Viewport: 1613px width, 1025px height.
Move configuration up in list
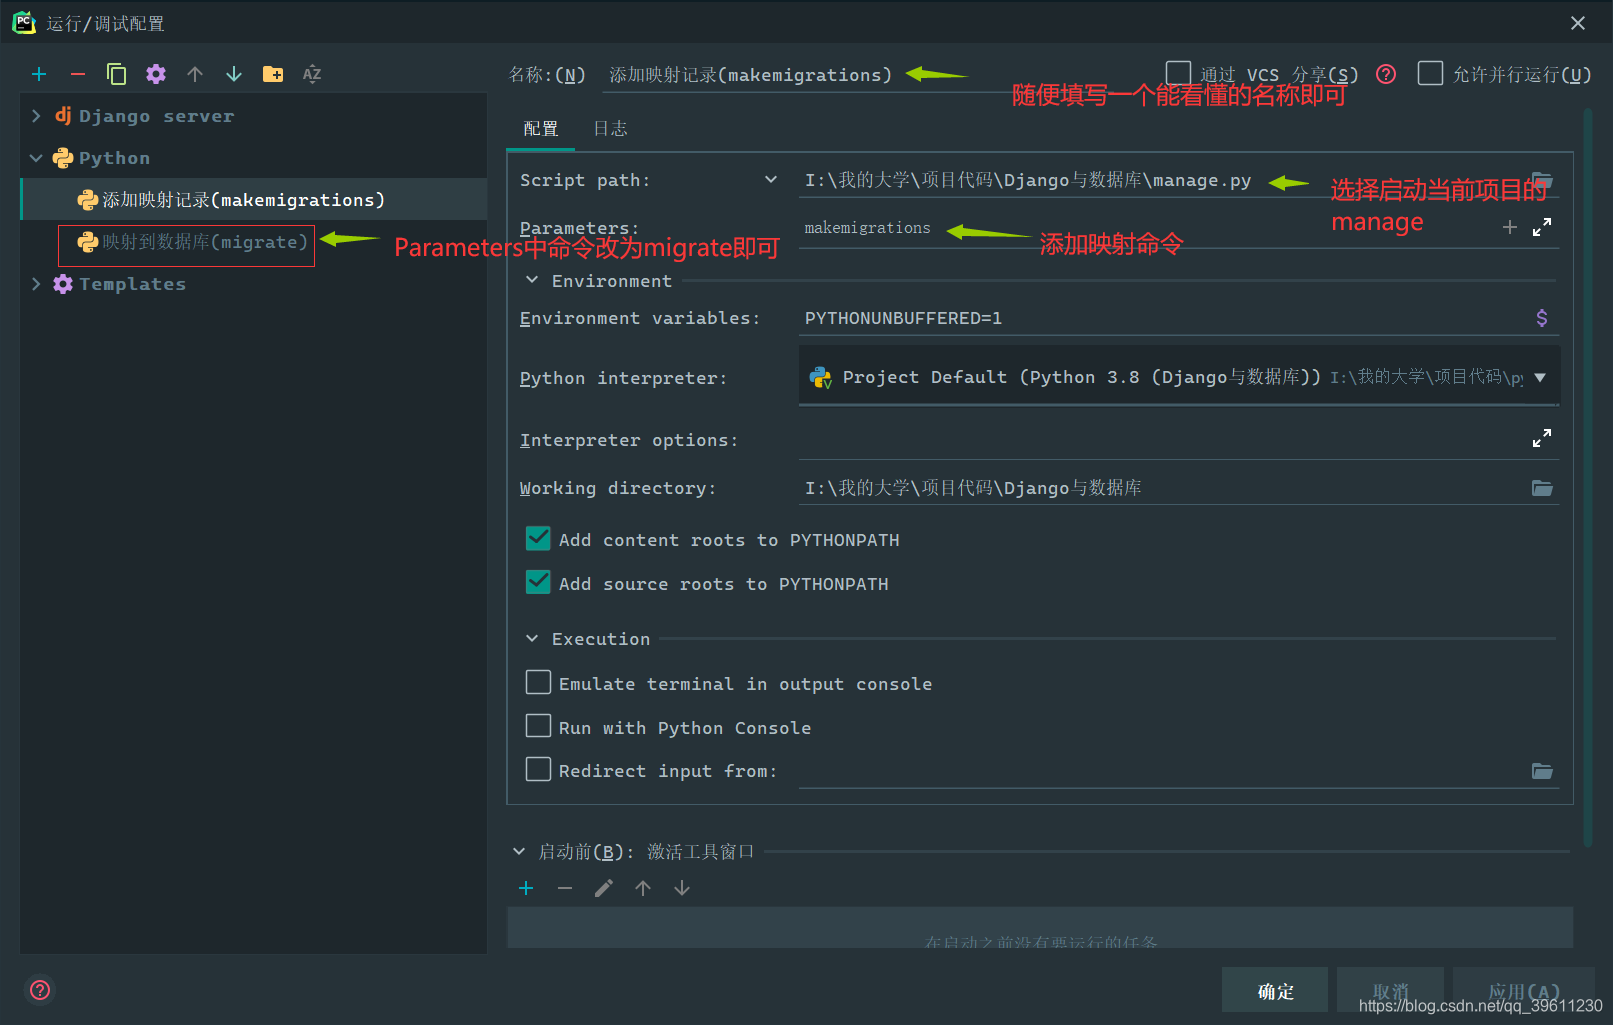coord(195,74)
